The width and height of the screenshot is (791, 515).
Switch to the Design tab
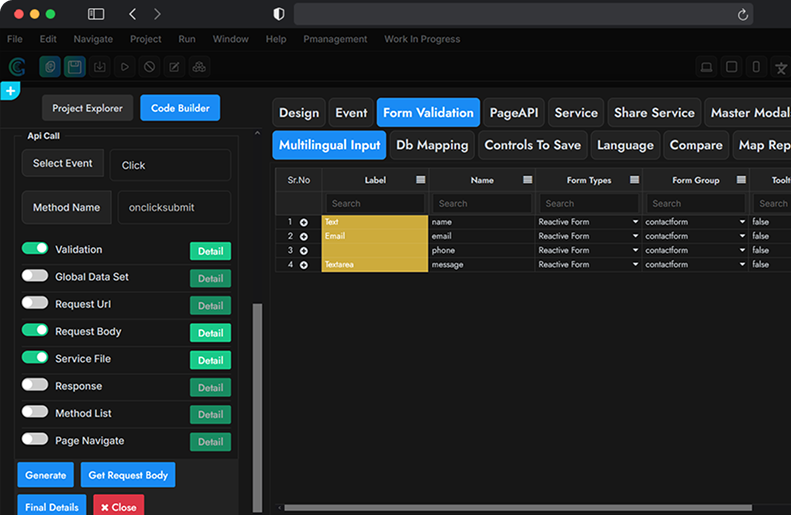299,112
